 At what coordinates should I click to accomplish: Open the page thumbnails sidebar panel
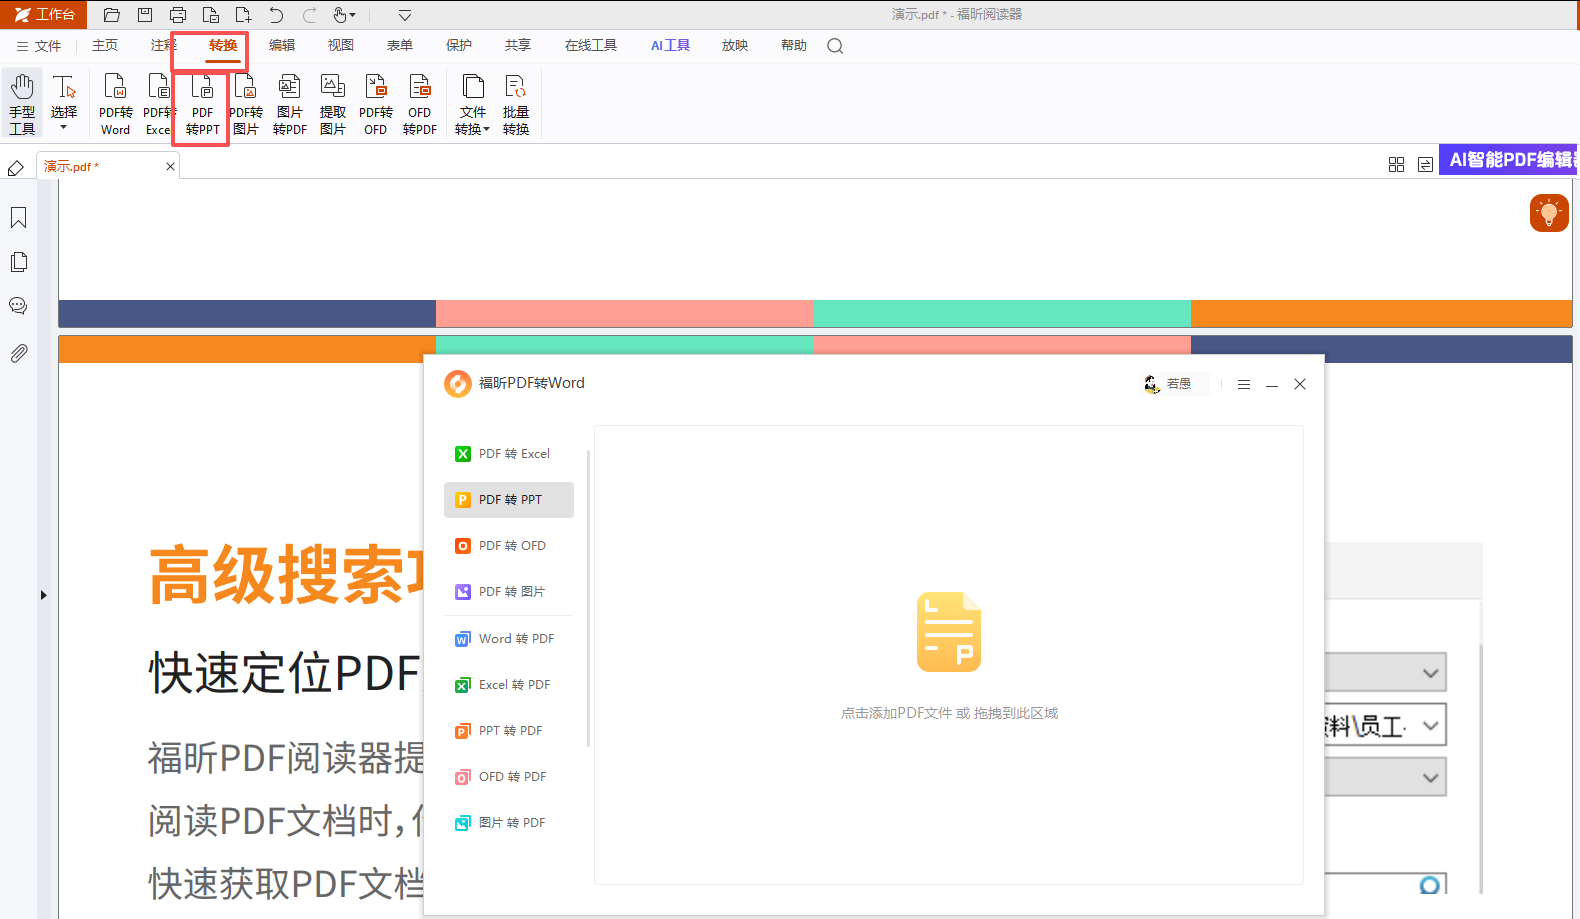coord(18,262)
